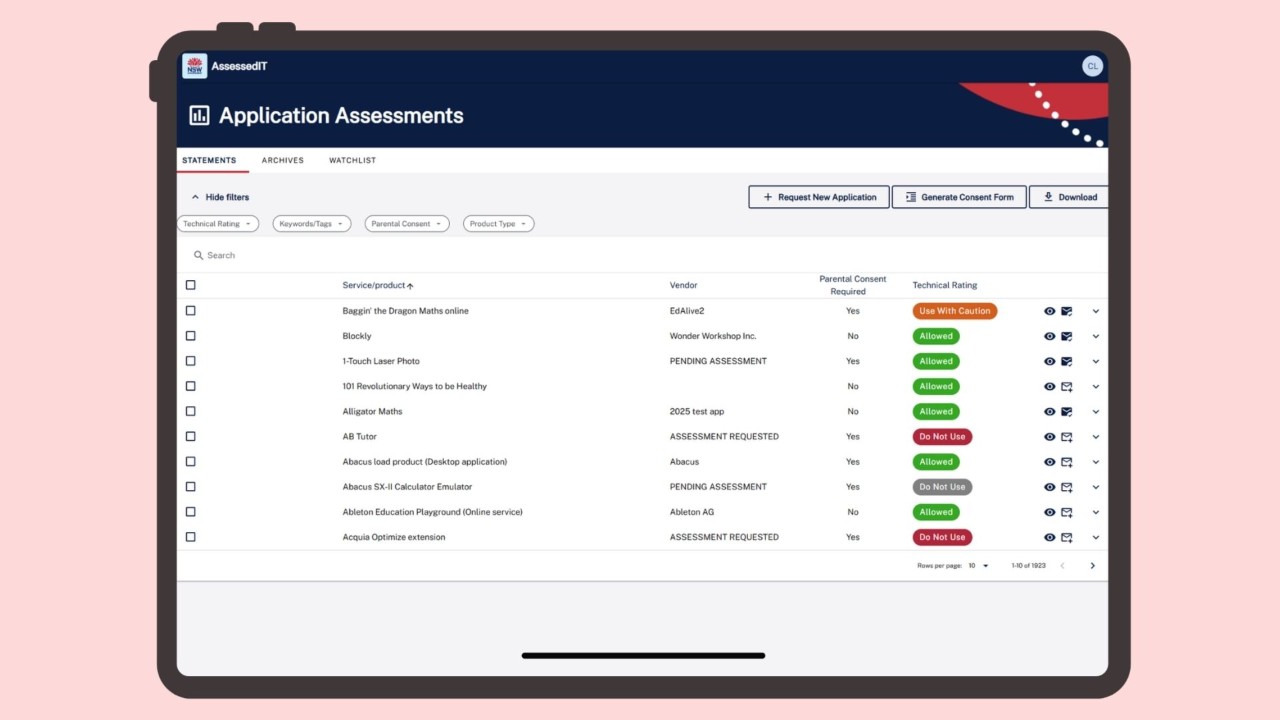Click envelope icon for Blockly row

tap(1067, 336)
